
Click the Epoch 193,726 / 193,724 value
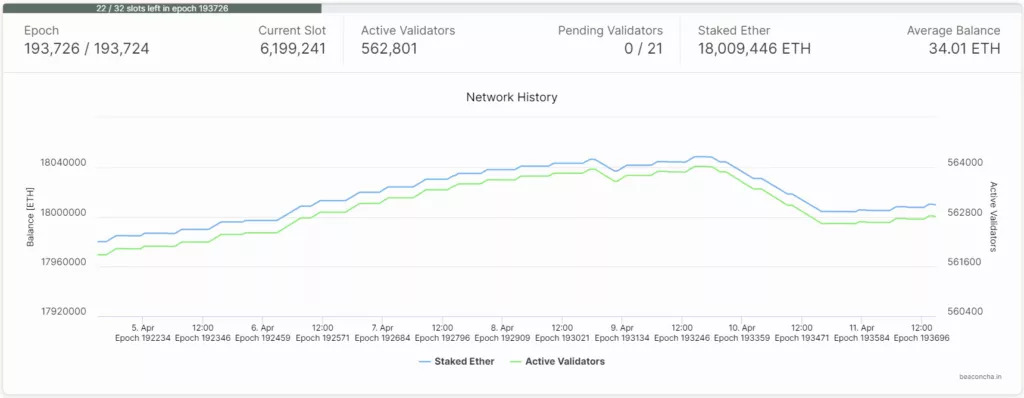pyautogui.click(x=87, y=48)
